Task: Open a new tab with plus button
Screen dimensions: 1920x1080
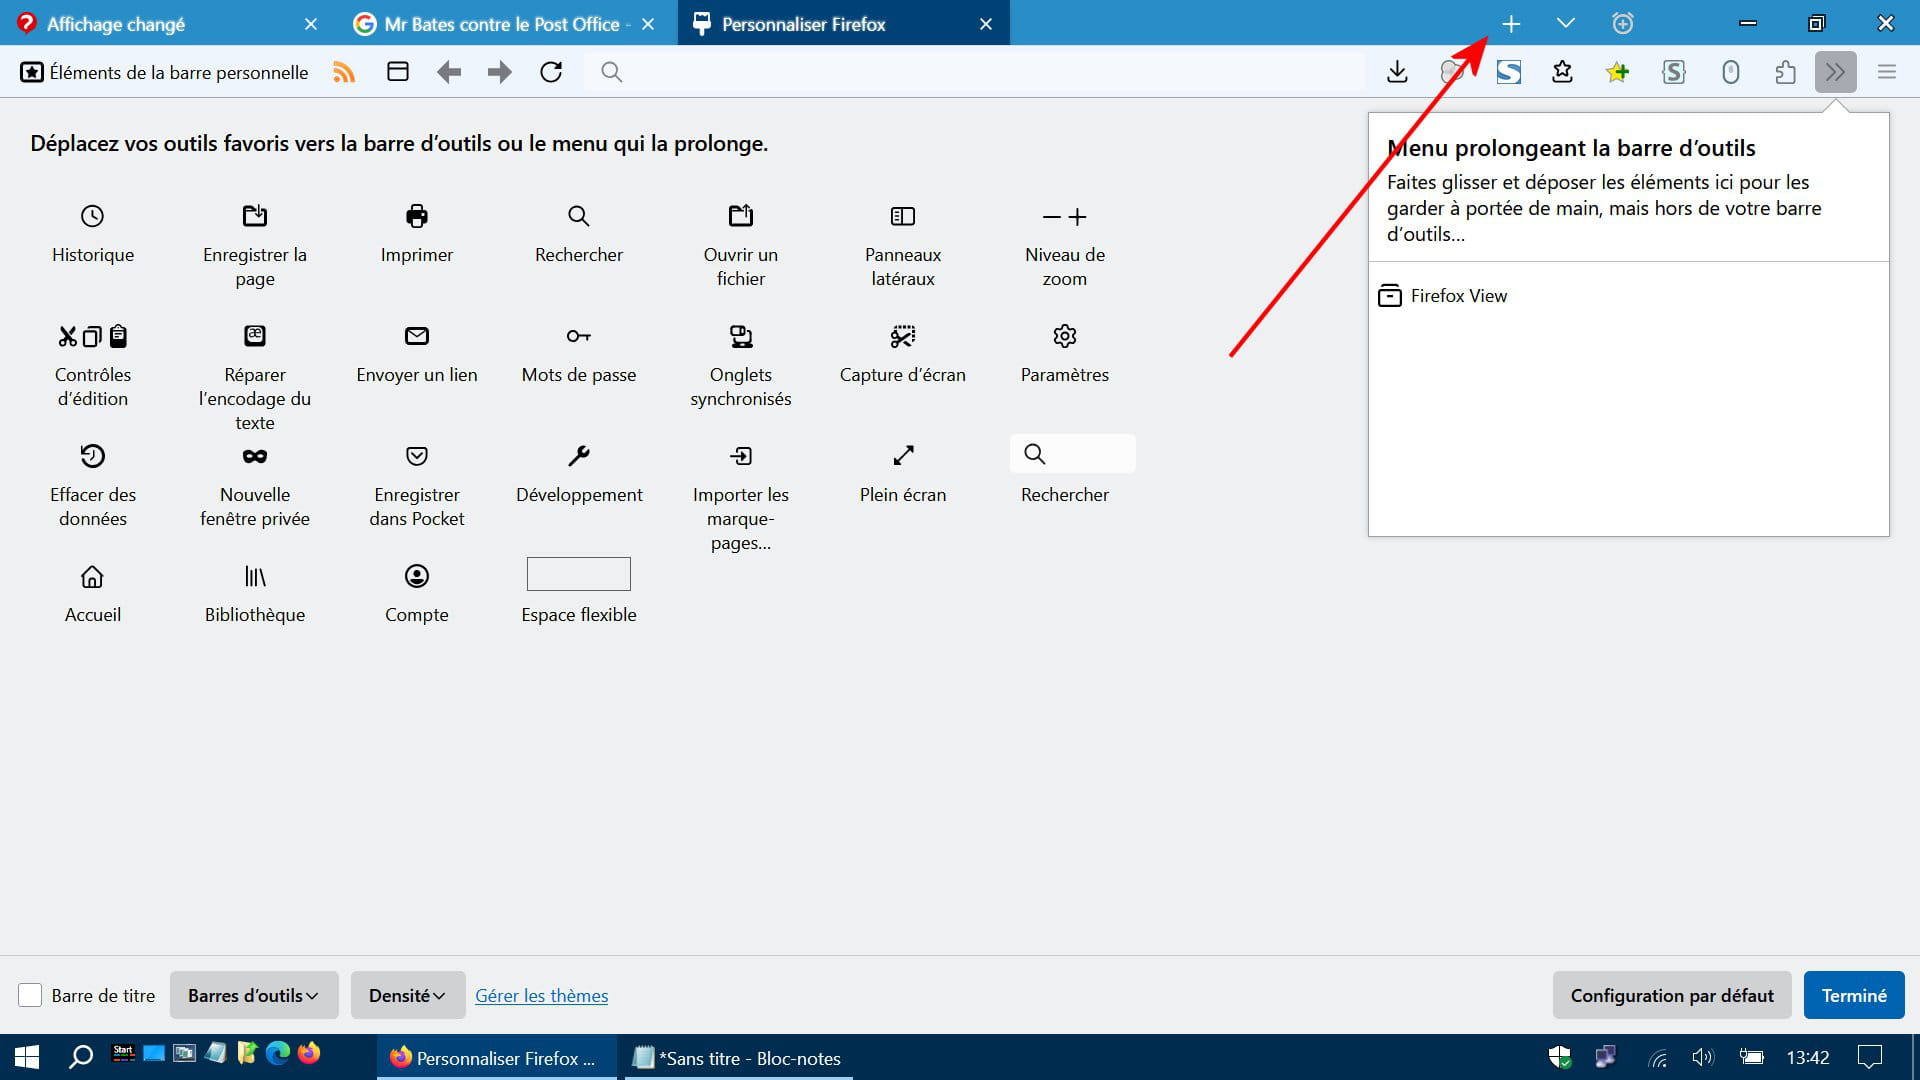Action: coord(1511,24)
